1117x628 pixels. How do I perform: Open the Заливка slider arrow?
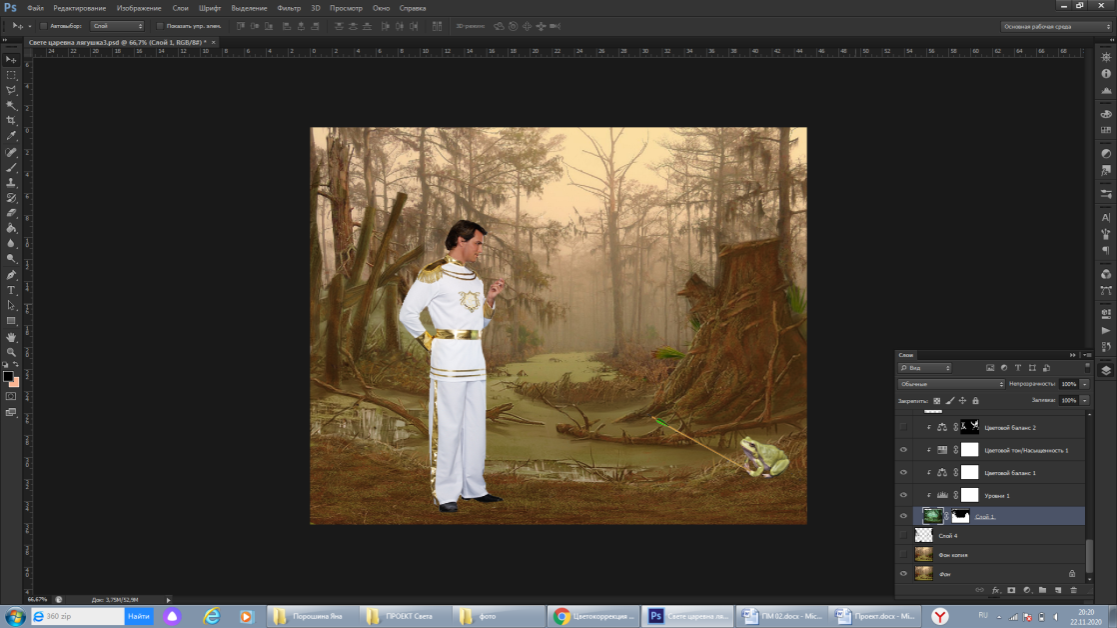1084,401
